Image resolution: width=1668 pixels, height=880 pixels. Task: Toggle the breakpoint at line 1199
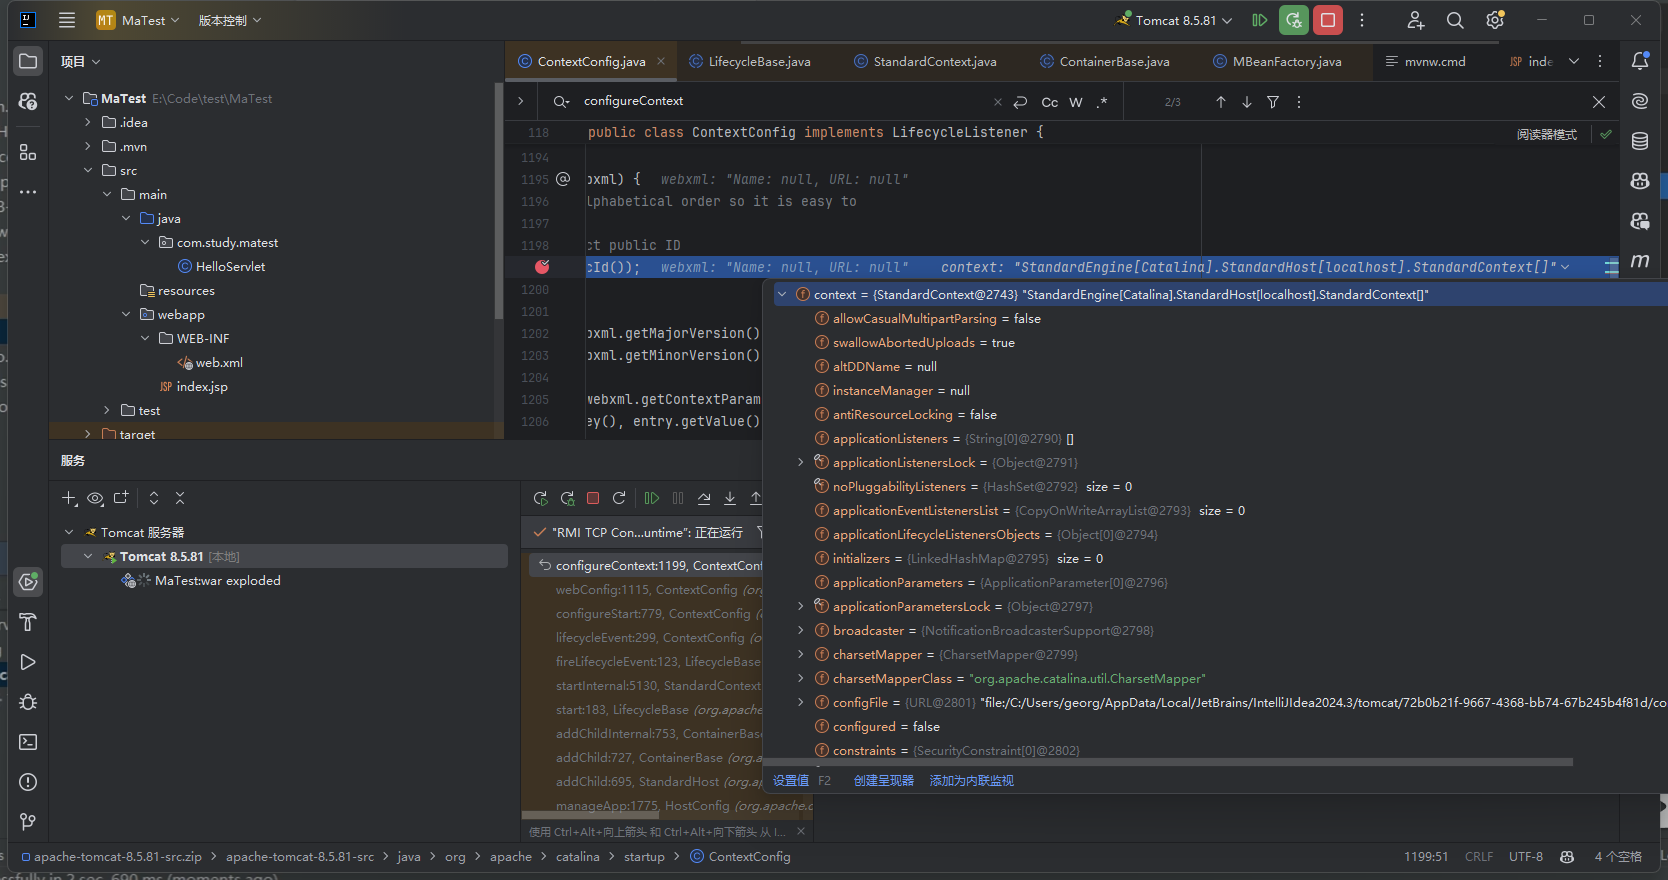click(x=542, y=267)
